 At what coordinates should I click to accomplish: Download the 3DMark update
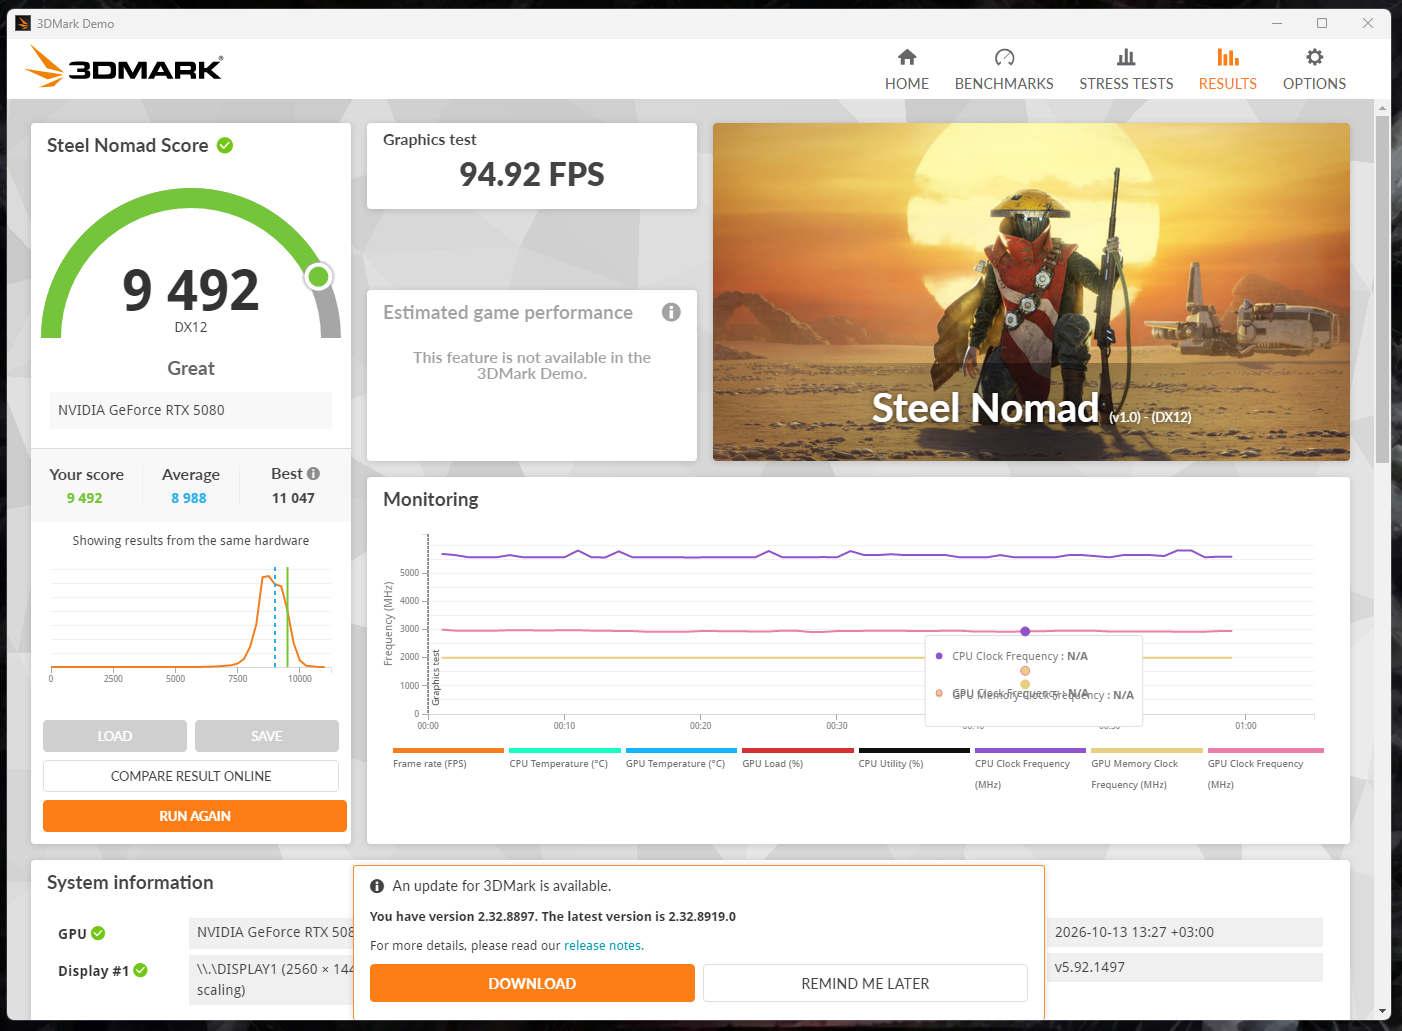click(532, 983)
